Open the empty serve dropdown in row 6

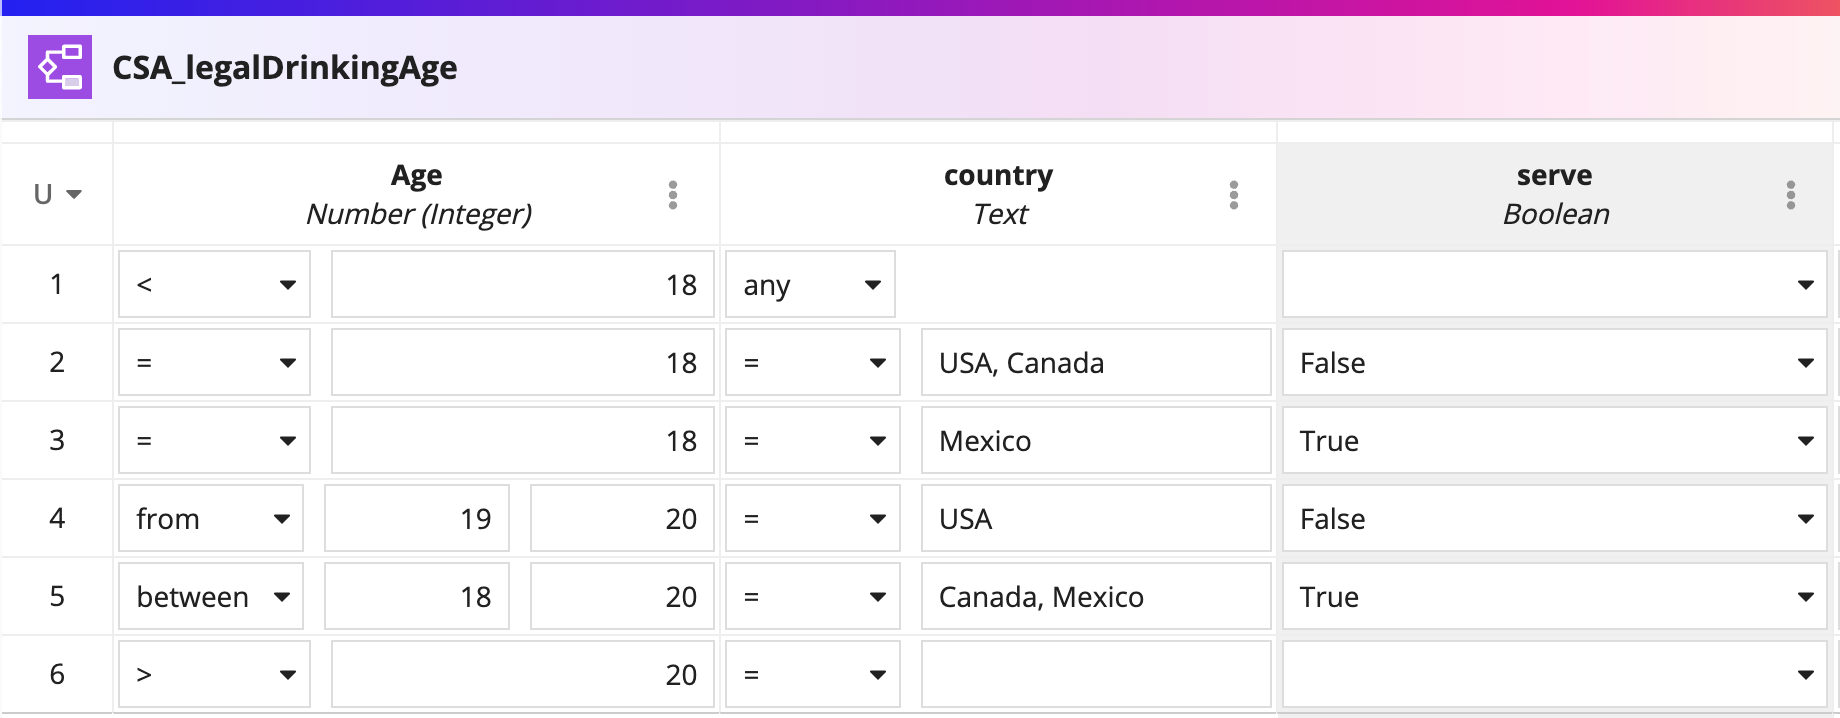(x=1555, y=675)
